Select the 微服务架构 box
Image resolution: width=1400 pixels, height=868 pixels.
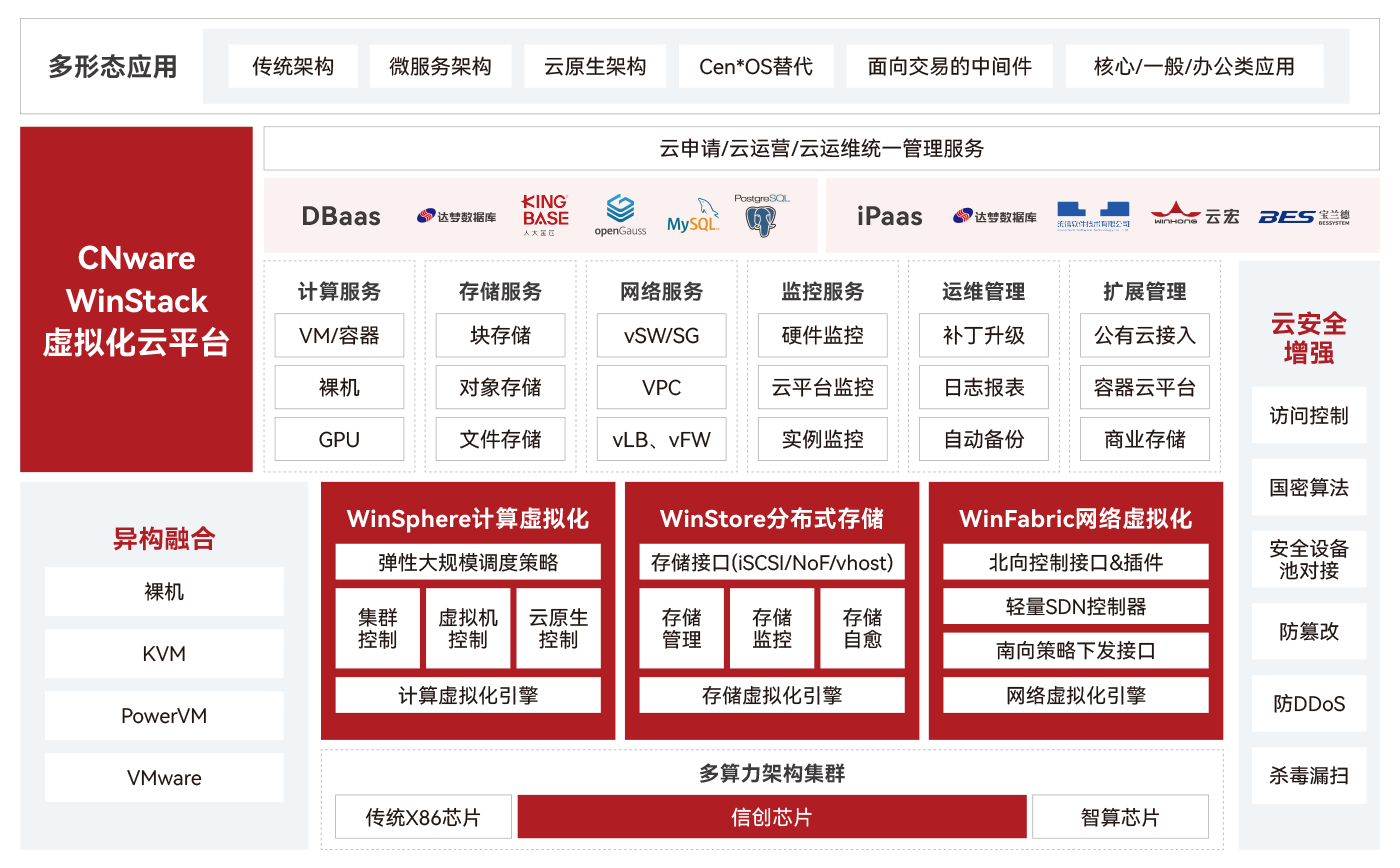click(x=440, y=67)
